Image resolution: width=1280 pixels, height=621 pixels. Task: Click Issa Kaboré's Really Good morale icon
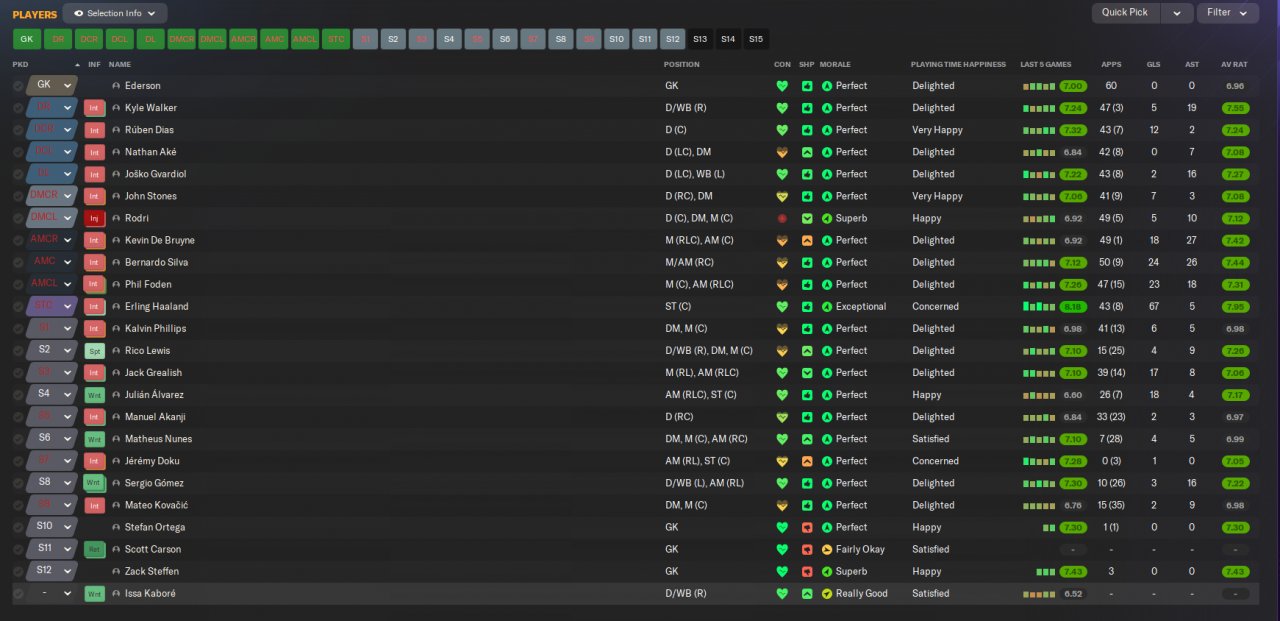tap(827, 593)
